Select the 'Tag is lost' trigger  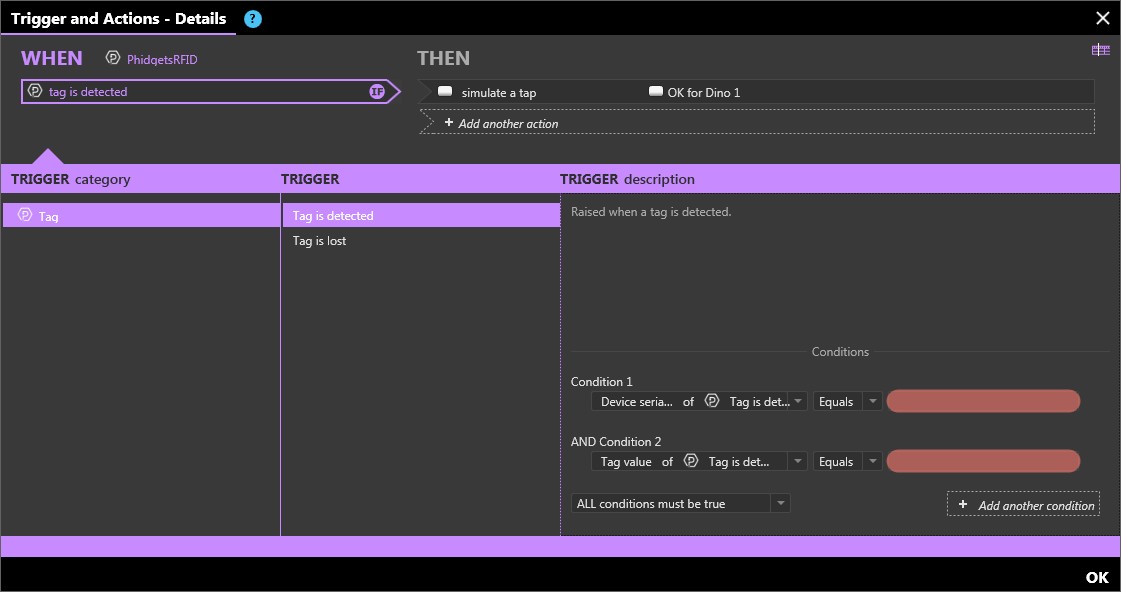tap(320, 241)
